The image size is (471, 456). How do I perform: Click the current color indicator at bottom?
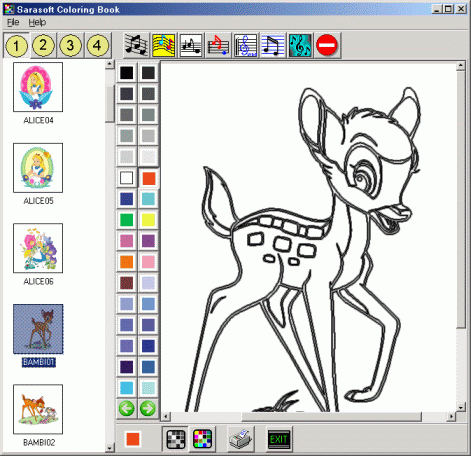click(133, 439)
